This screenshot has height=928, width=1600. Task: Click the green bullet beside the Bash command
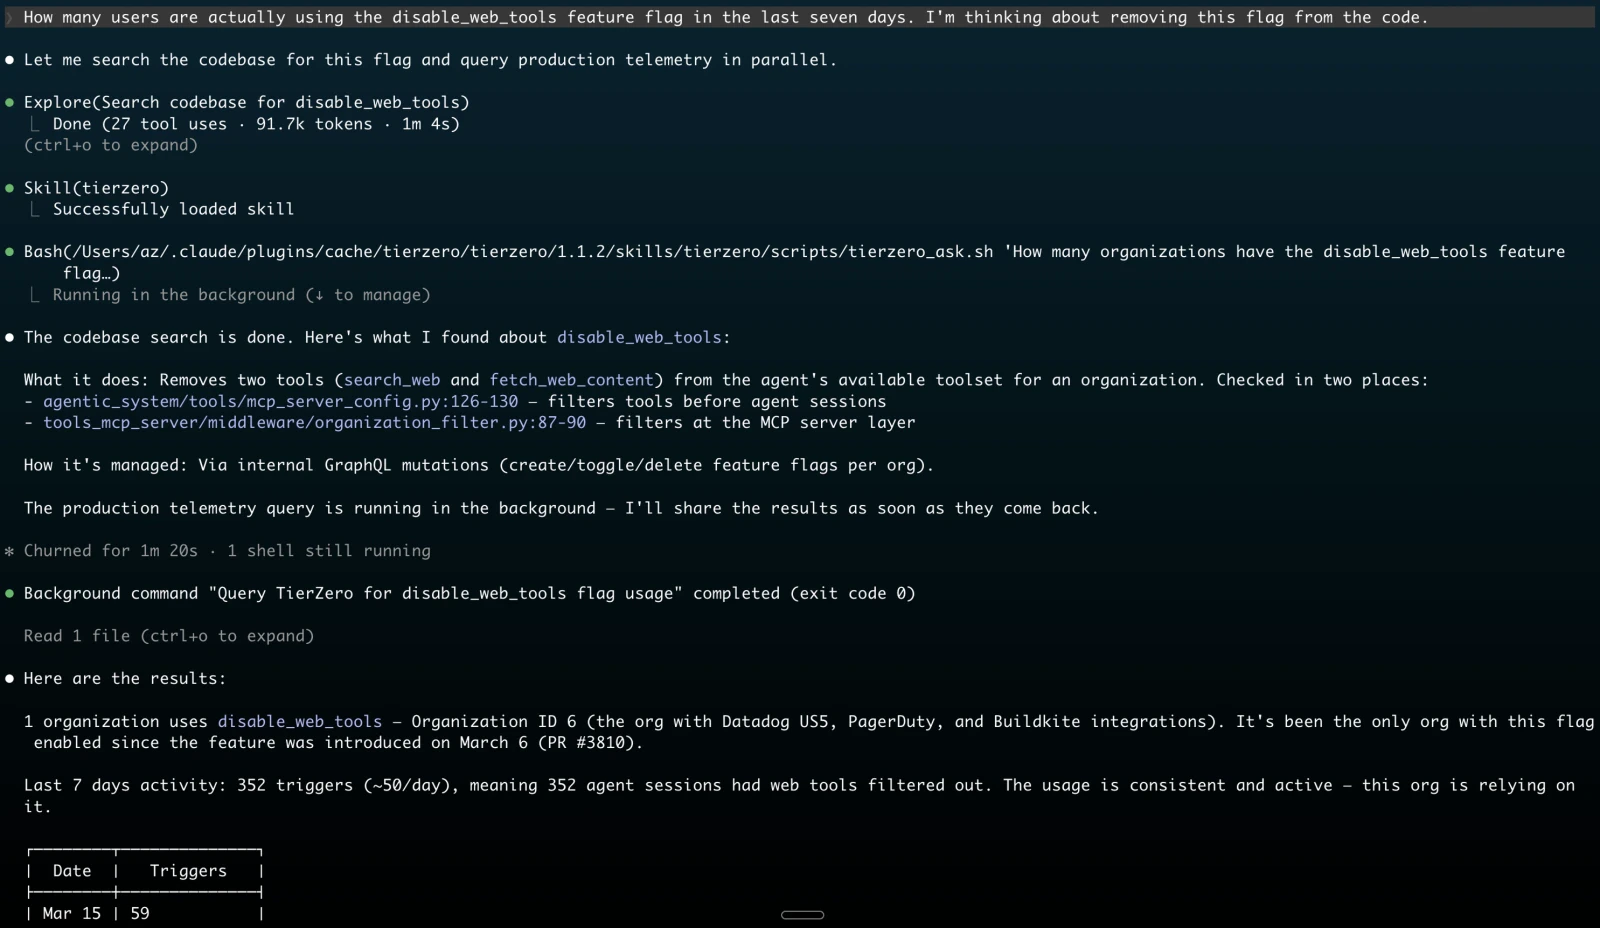pos(10,252)
